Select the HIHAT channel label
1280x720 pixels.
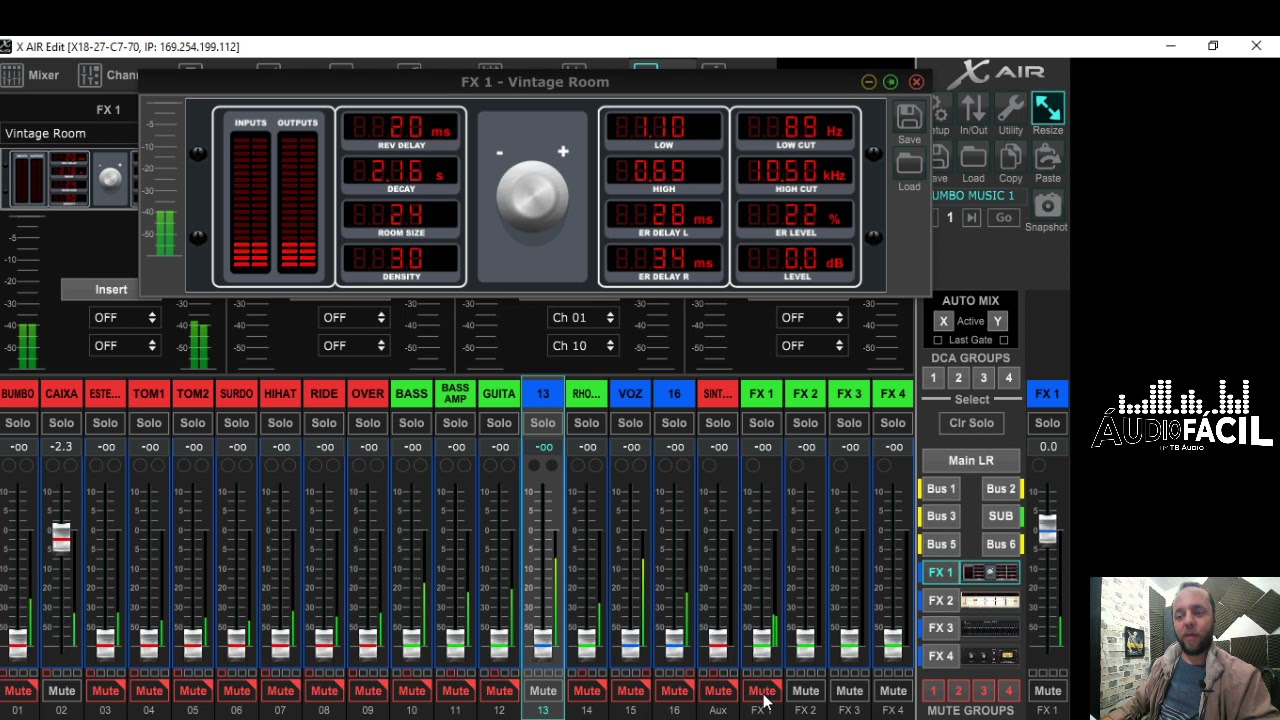click(x=280, y=394)
